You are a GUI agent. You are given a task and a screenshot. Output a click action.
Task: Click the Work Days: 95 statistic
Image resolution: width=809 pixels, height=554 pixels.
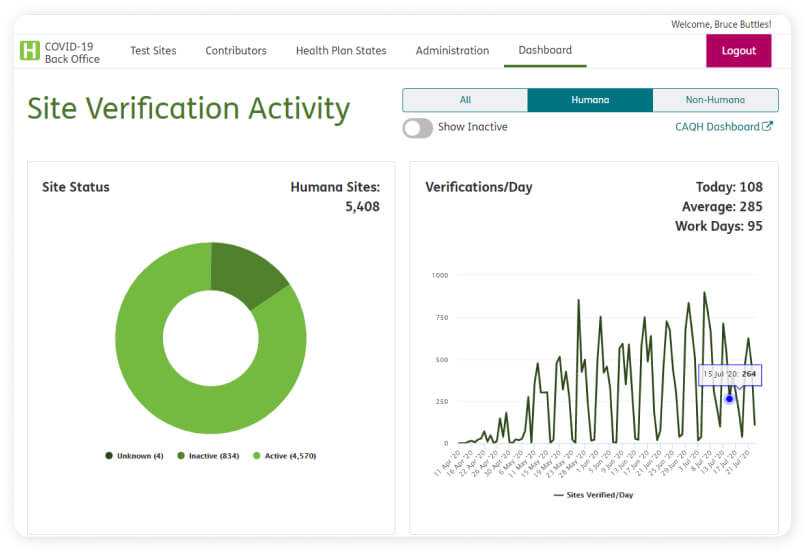718,226
